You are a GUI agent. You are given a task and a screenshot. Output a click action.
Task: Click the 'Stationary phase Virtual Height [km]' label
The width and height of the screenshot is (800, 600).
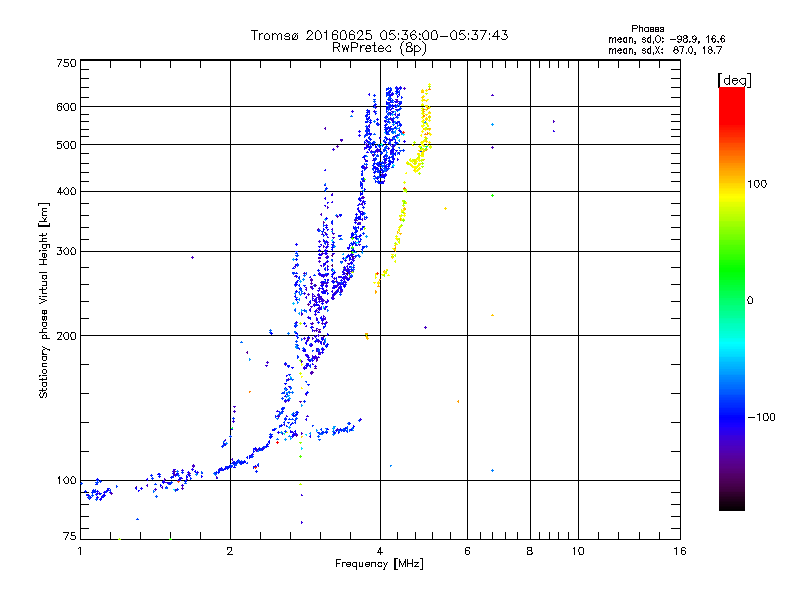tap(44, 301)
